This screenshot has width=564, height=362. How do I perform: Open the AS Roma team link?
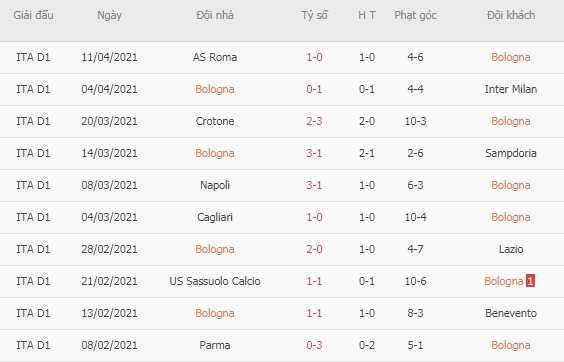click(x=215, y=57)
